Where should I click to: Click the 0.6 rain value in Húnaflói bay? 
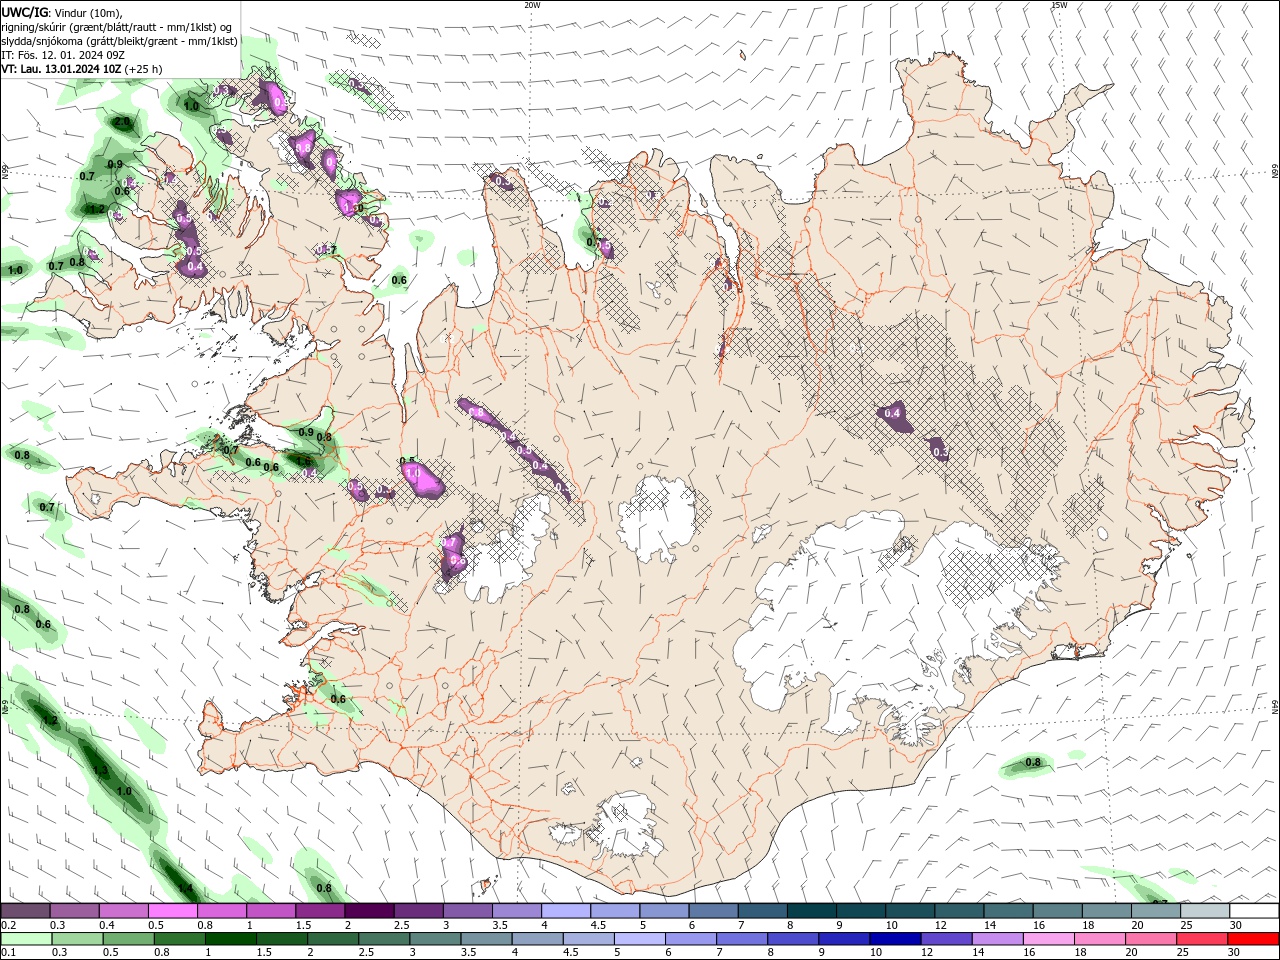[399, 281]
